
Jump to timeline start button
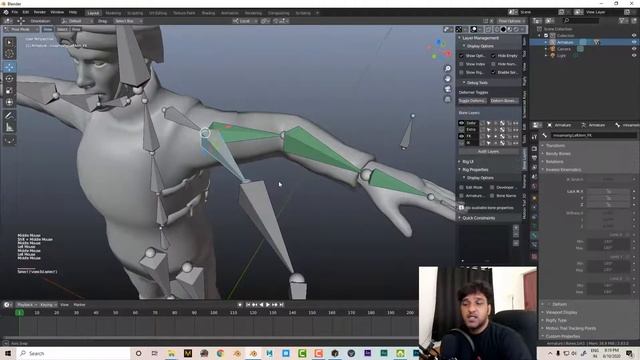[248, 305]
